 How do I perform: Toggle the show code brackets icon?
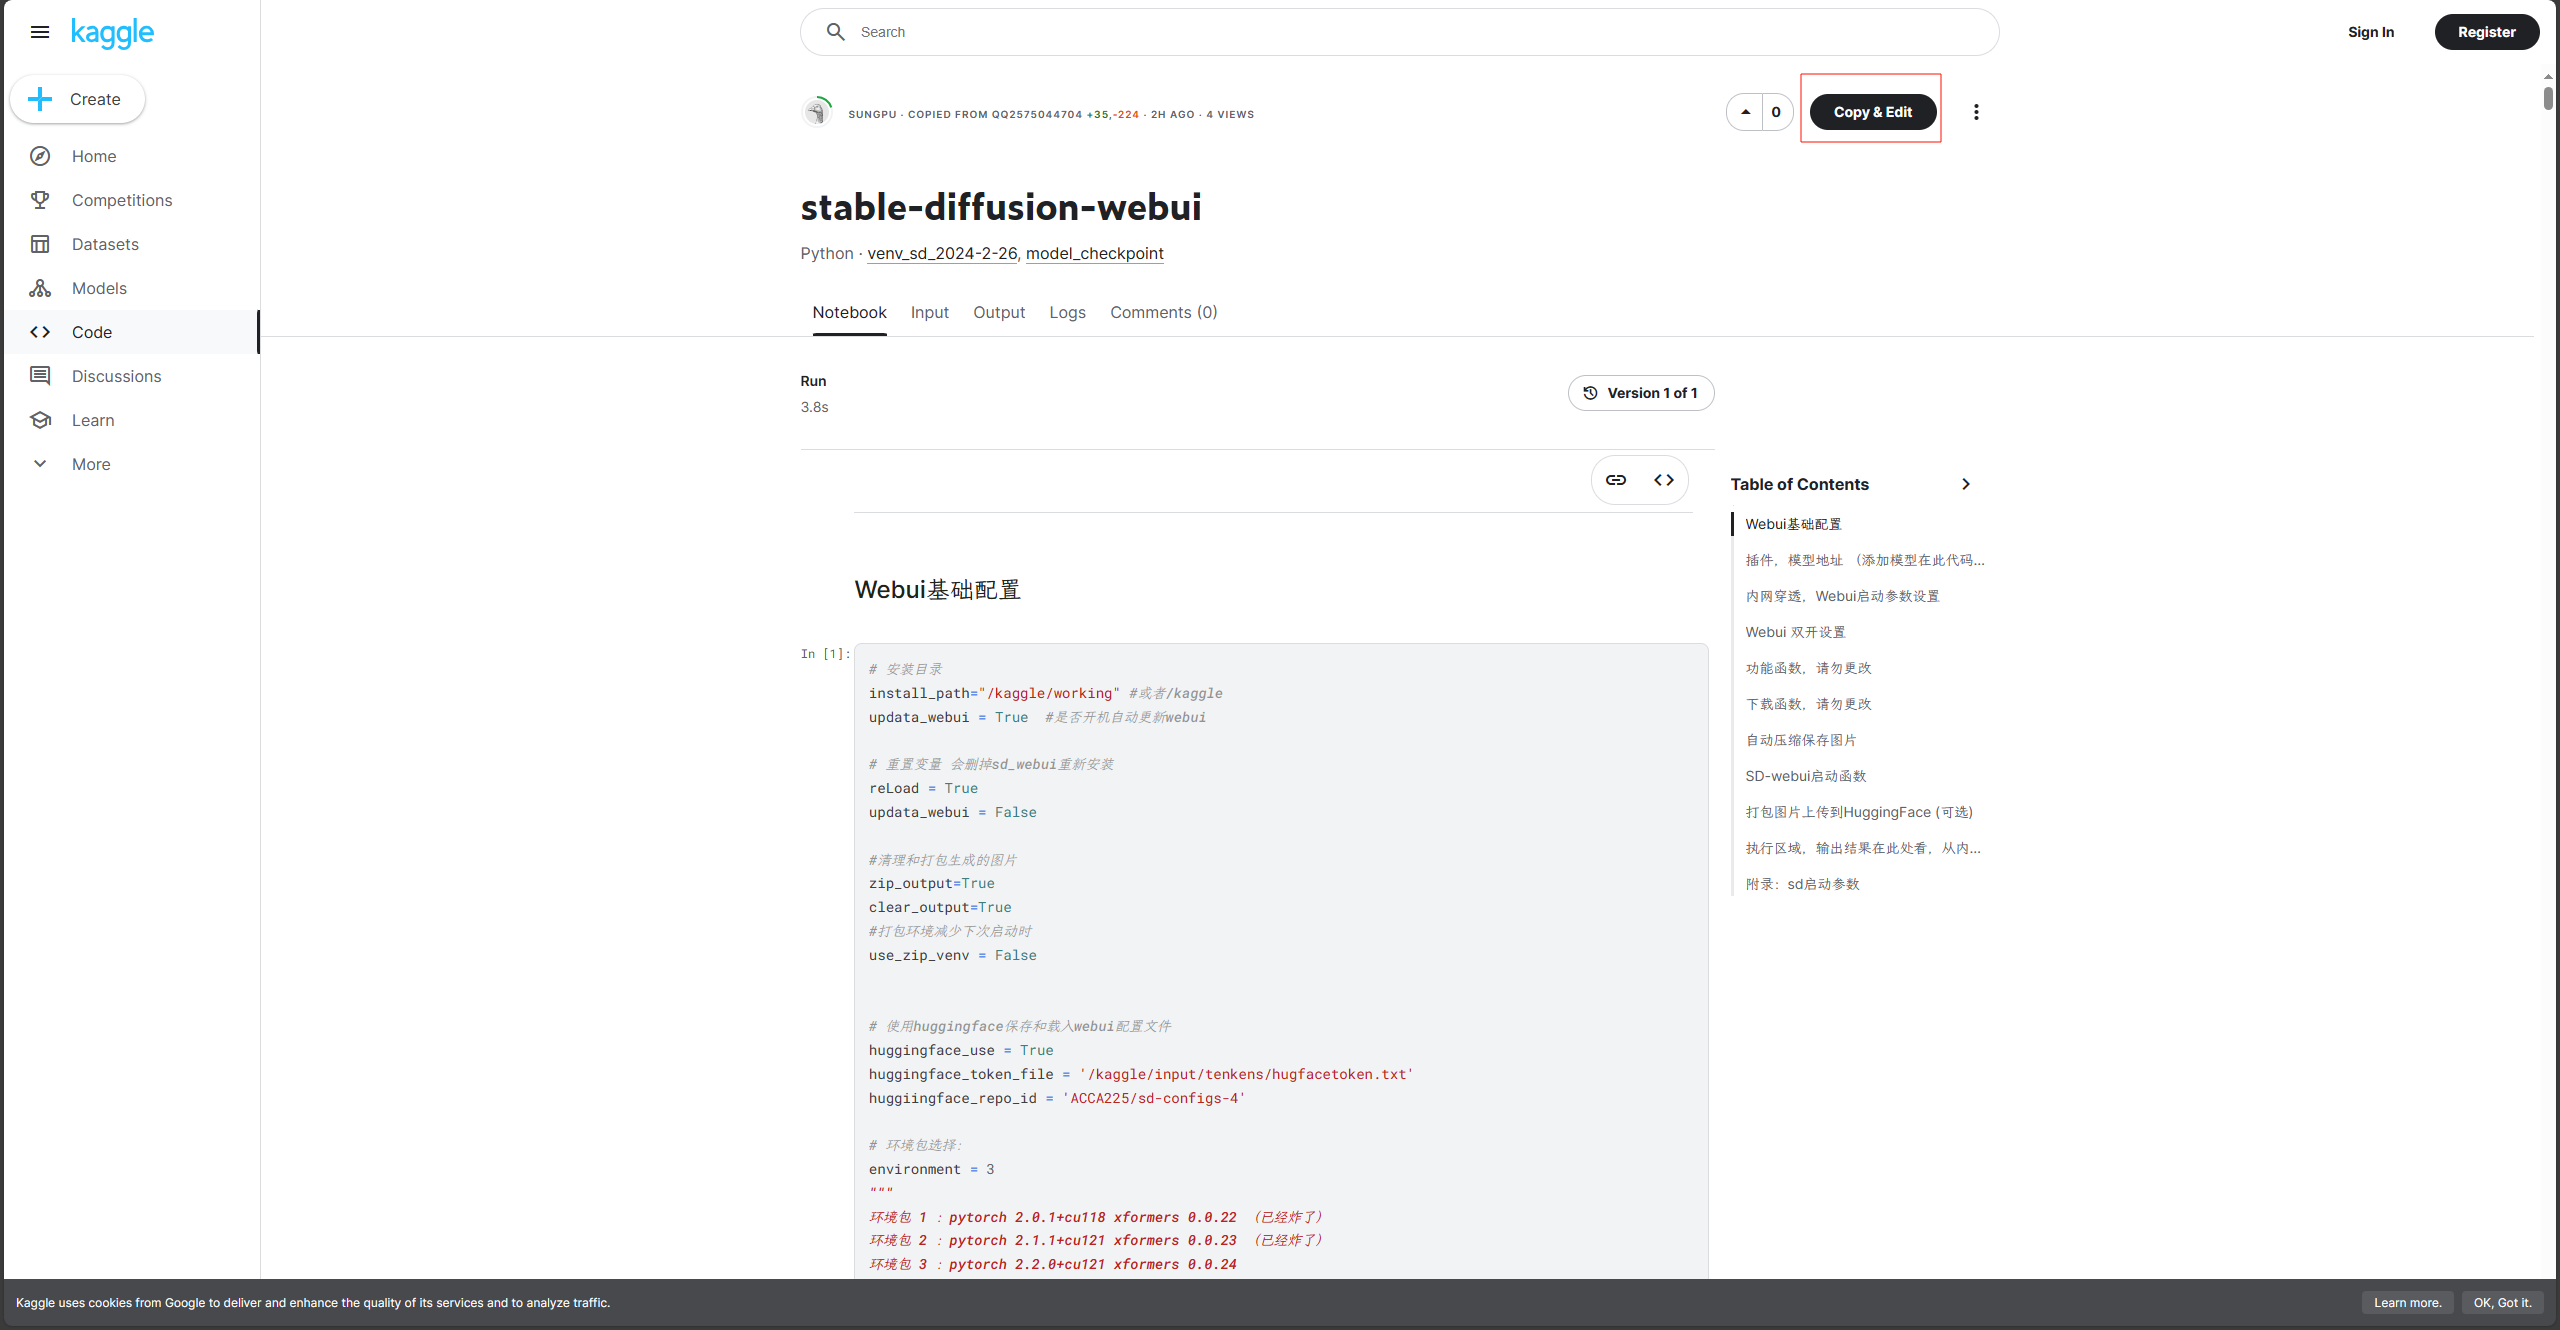pyautogui.click(x=1663, y=480)
